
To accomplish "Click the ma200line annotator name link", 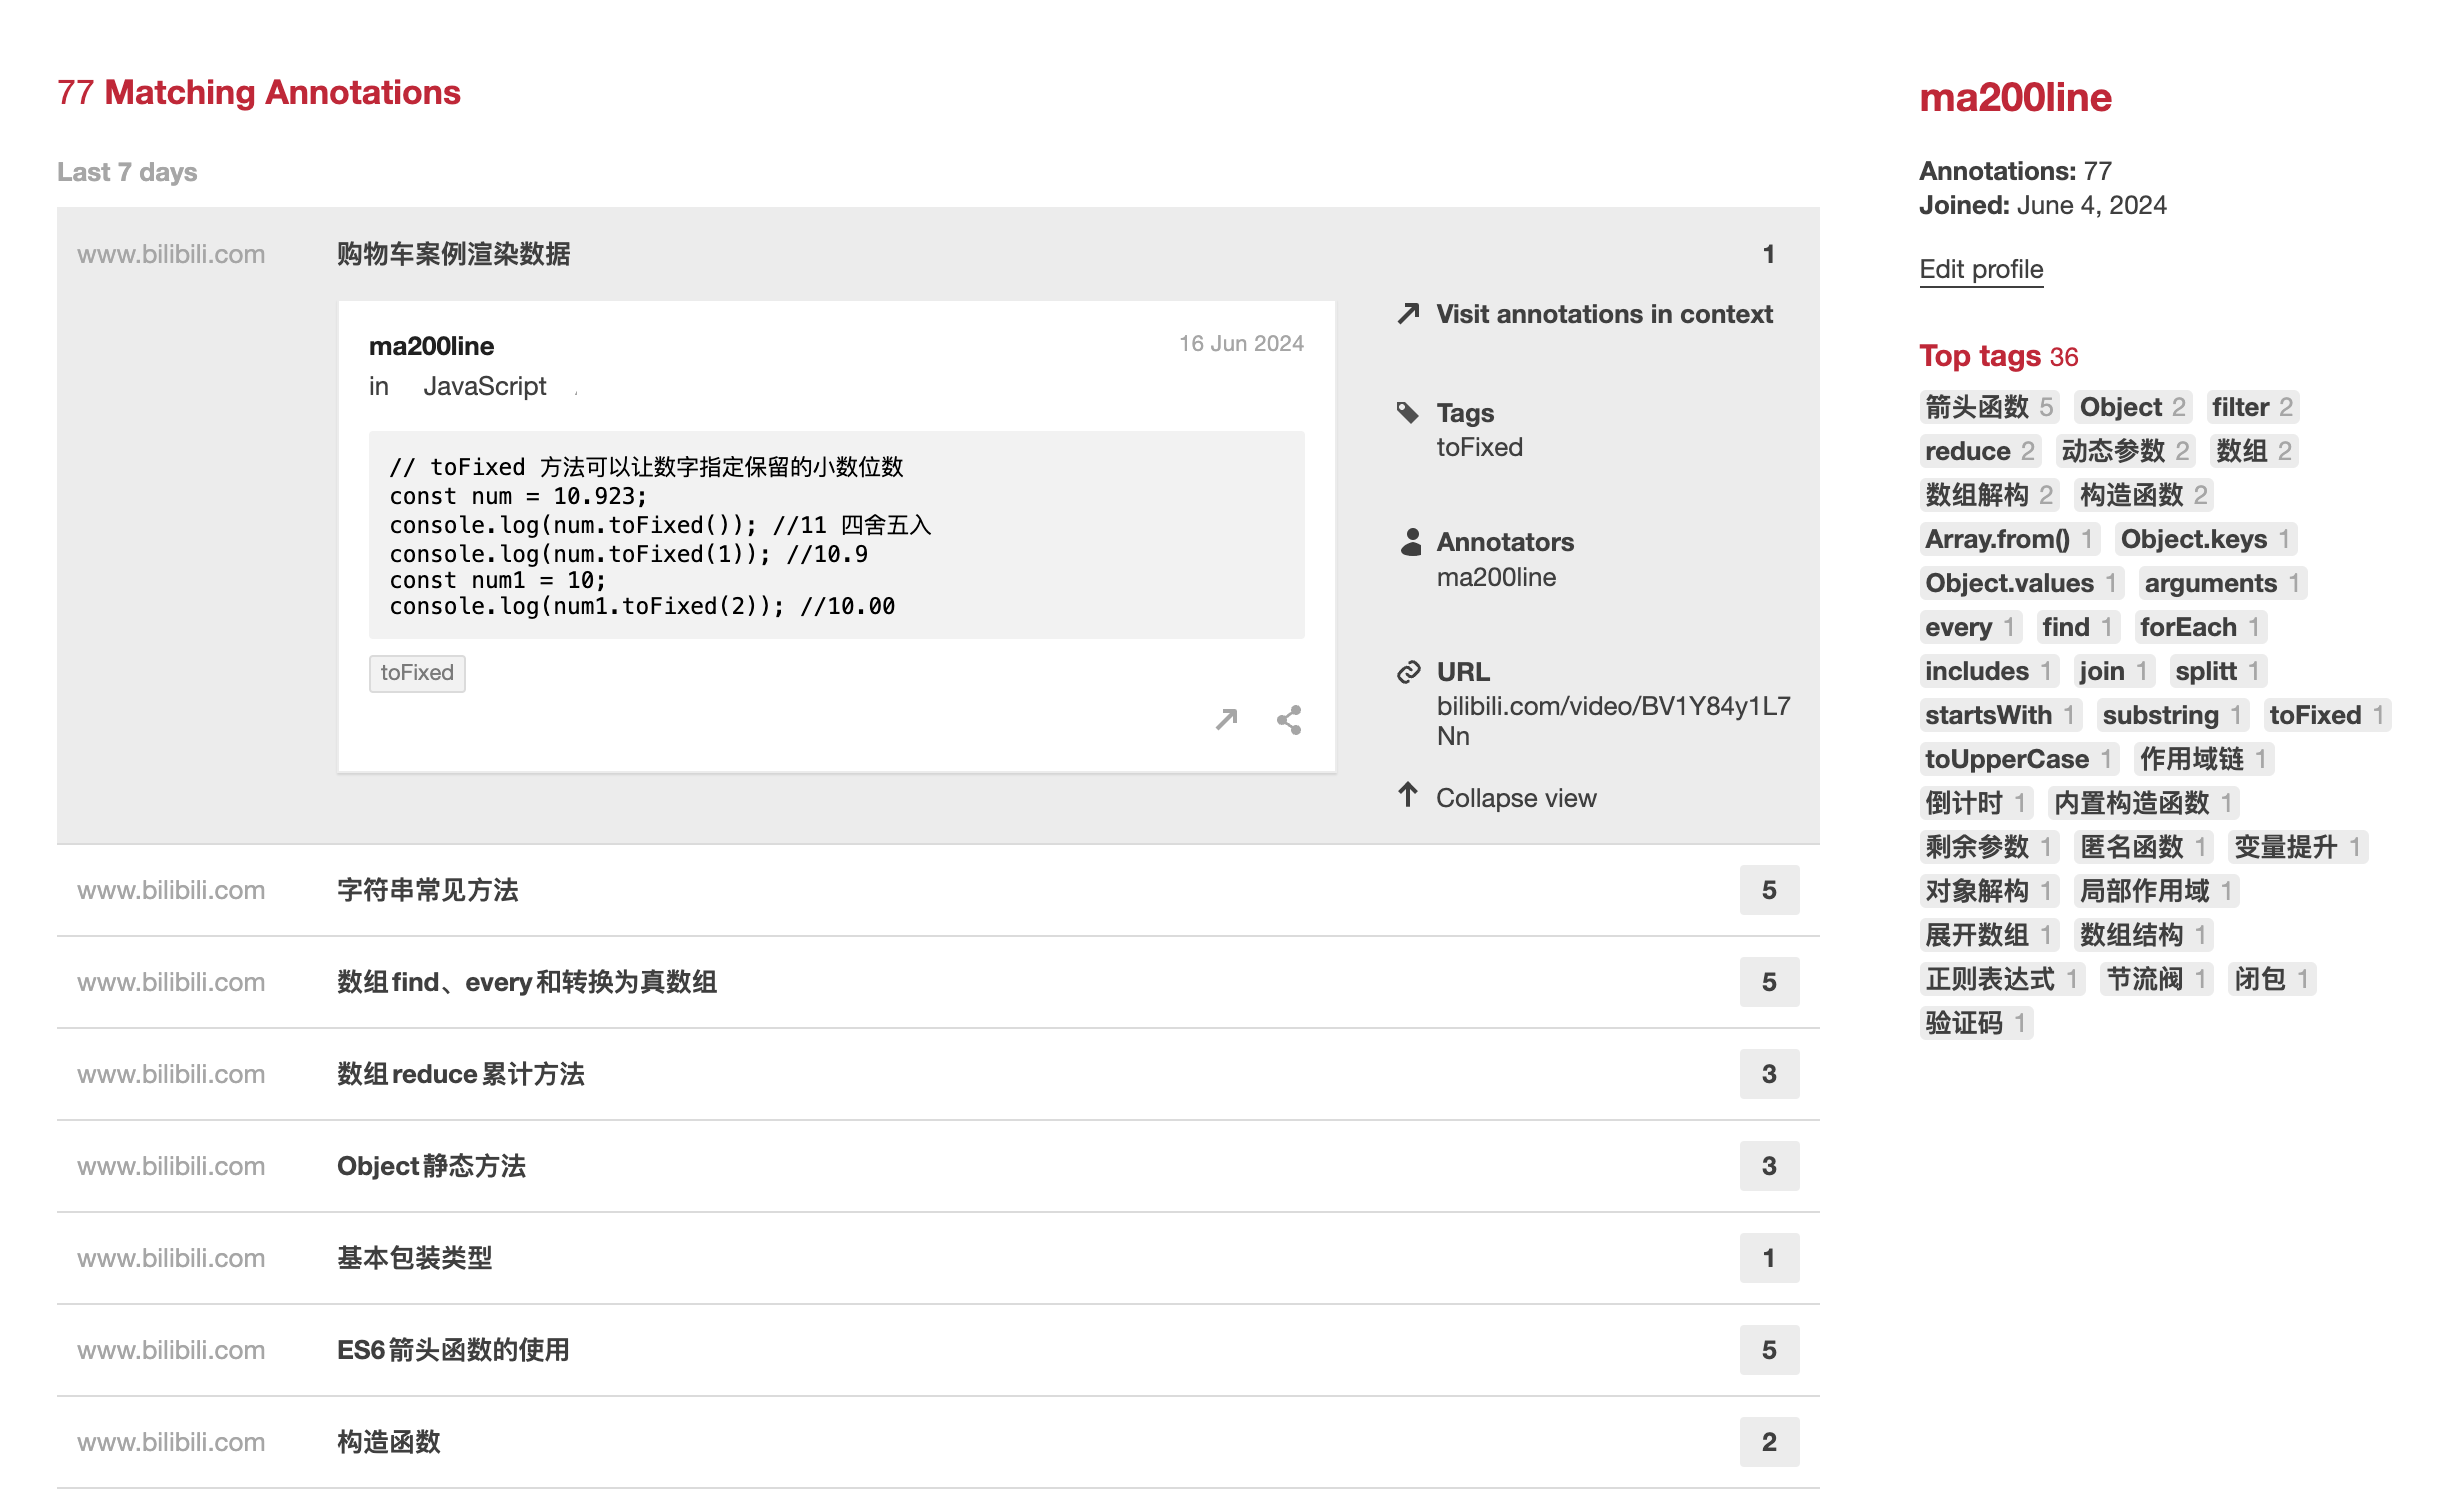I will pyautogui.click(x=1496, y=577).
